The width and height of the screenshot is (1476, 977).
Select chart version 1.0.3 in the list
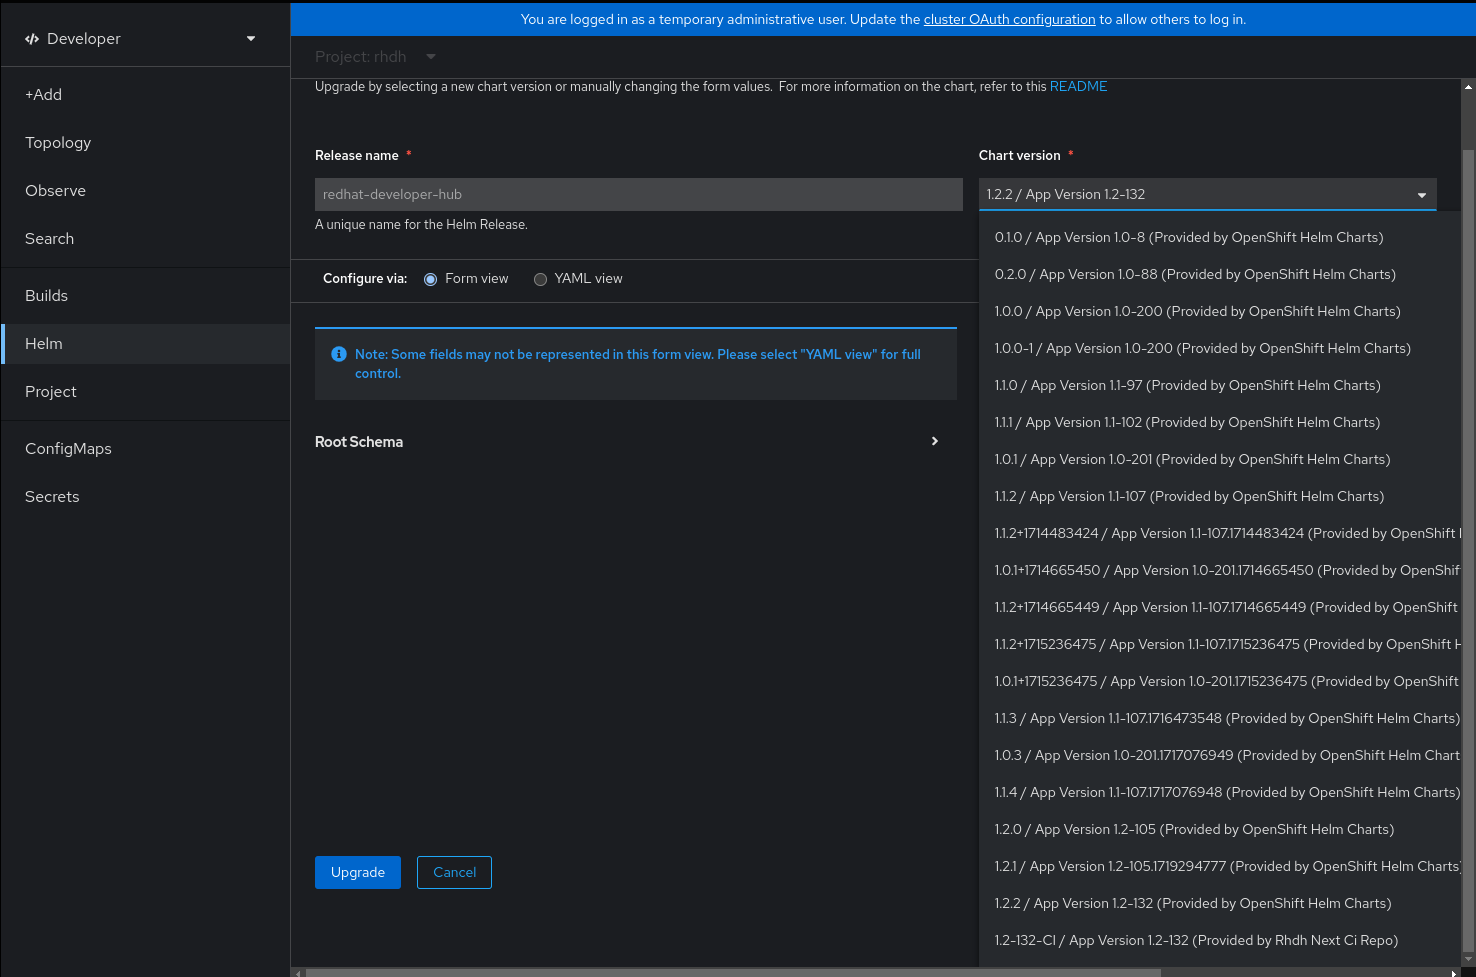[1219, 755]
